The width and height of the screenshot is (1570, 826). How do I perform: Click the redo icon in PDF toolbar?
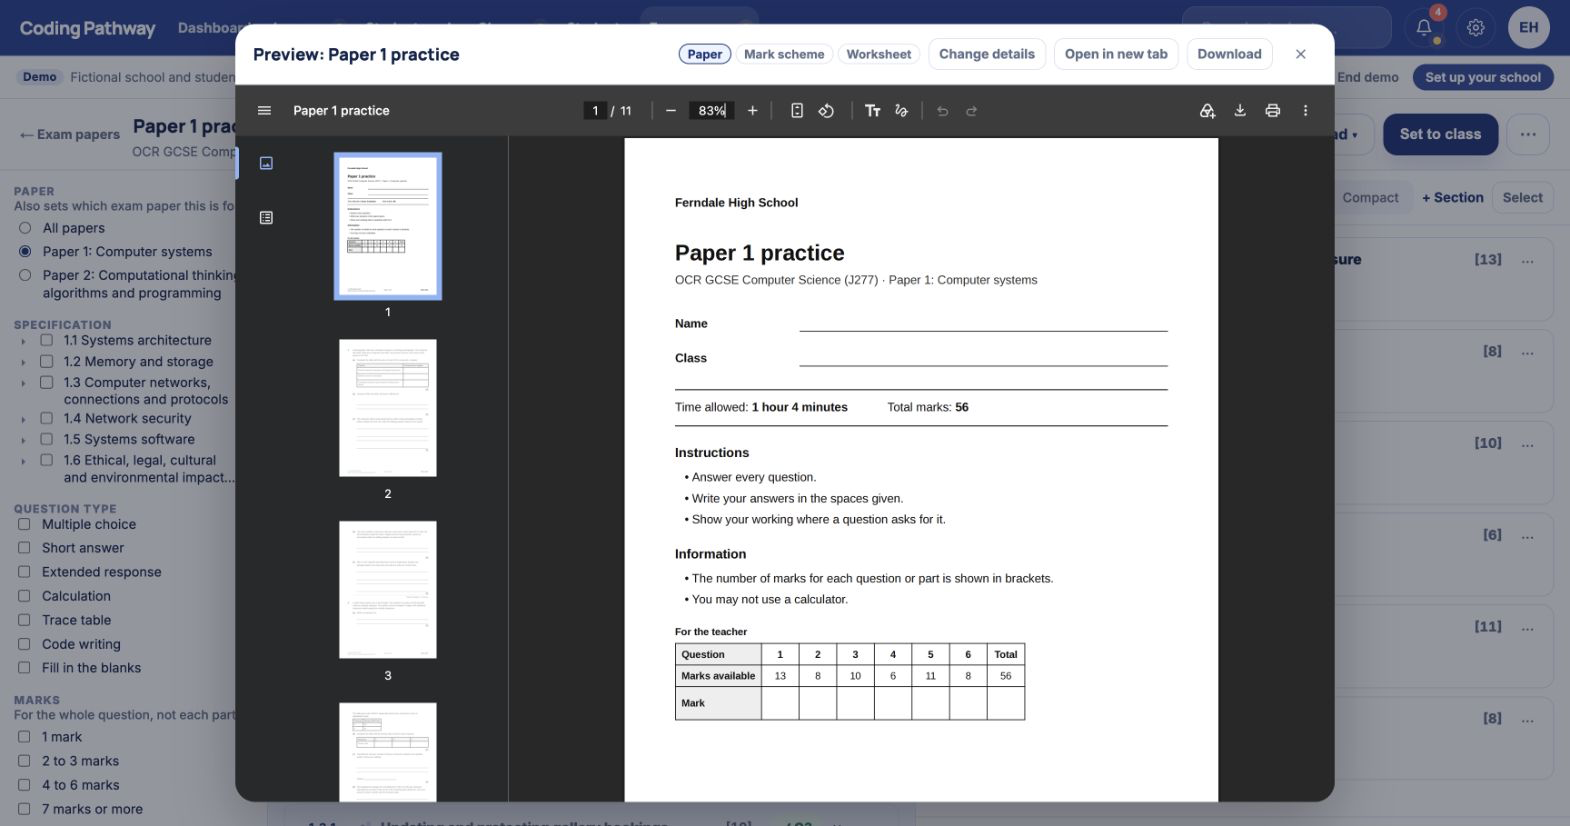971,111
